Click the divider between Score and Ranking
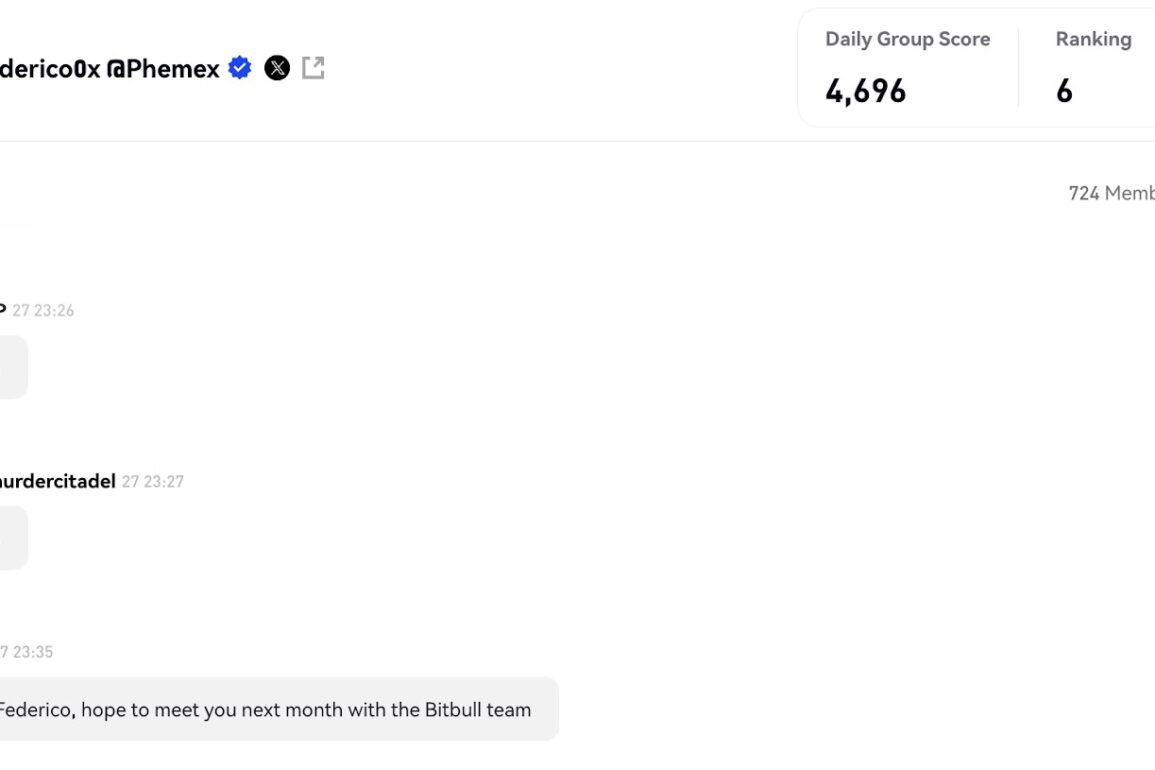The height and width of the screenshot is (770, 1155). point(1019,68)
